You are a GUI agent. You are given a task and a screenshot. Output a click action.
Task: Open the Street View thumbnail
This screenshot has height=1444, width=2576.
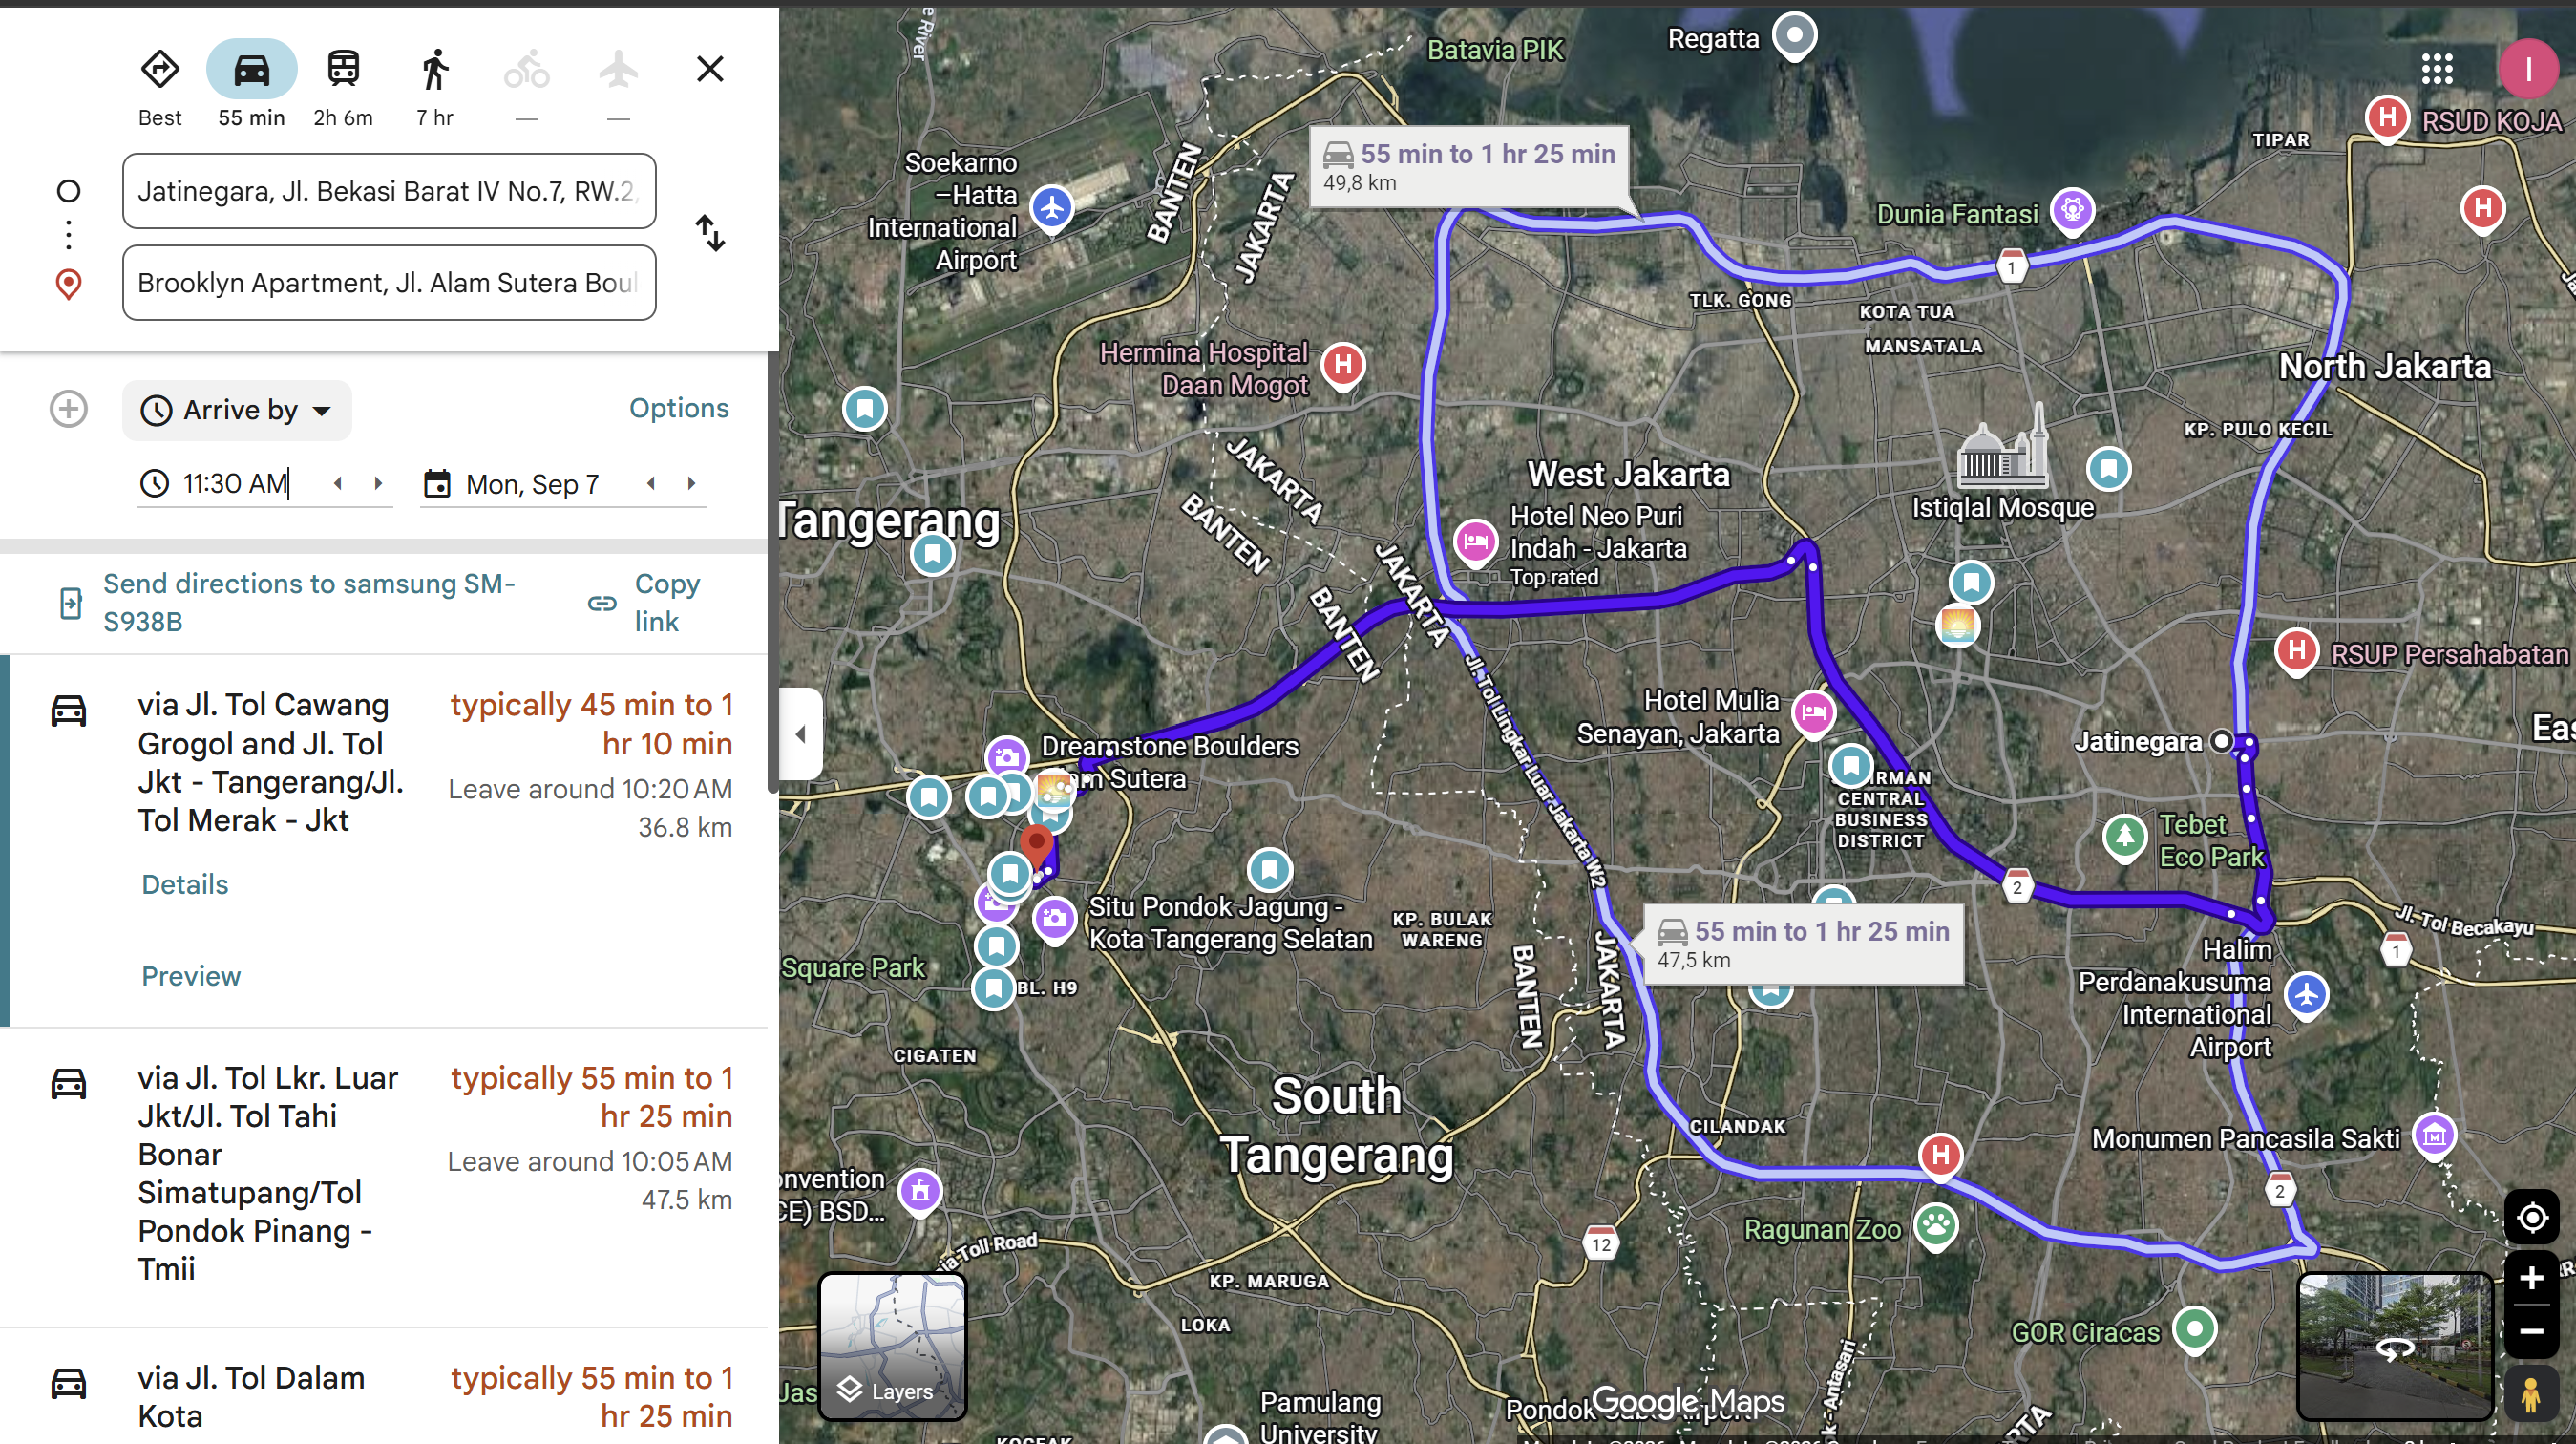coord(2394,1347)
